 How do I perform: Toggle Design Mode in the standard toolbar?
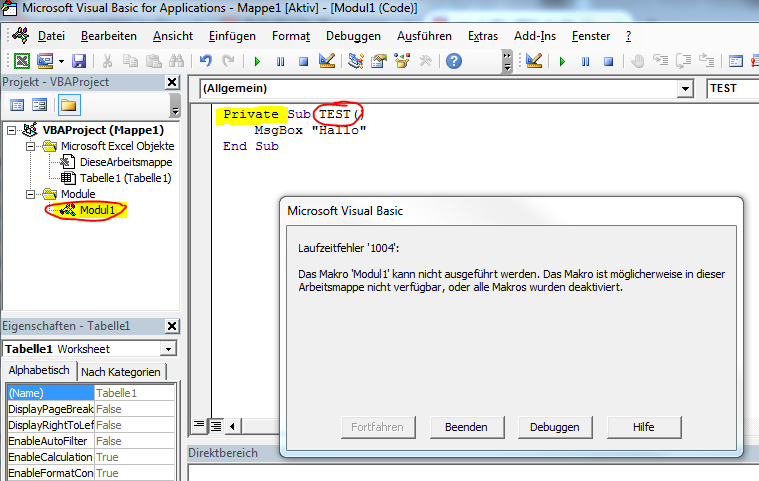pos(327,61)
